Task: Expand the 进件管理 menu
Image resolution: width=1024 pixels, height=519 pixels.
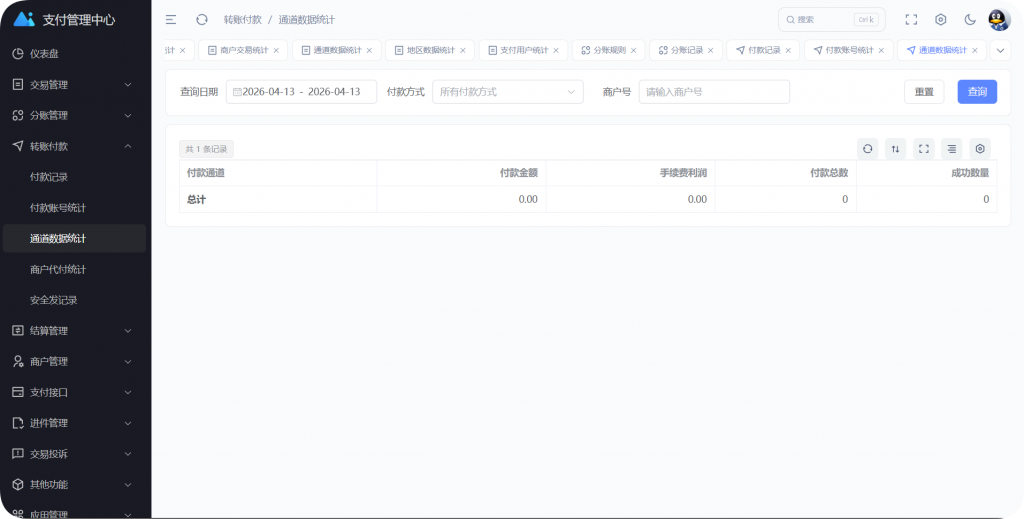Action: [74, 423]
